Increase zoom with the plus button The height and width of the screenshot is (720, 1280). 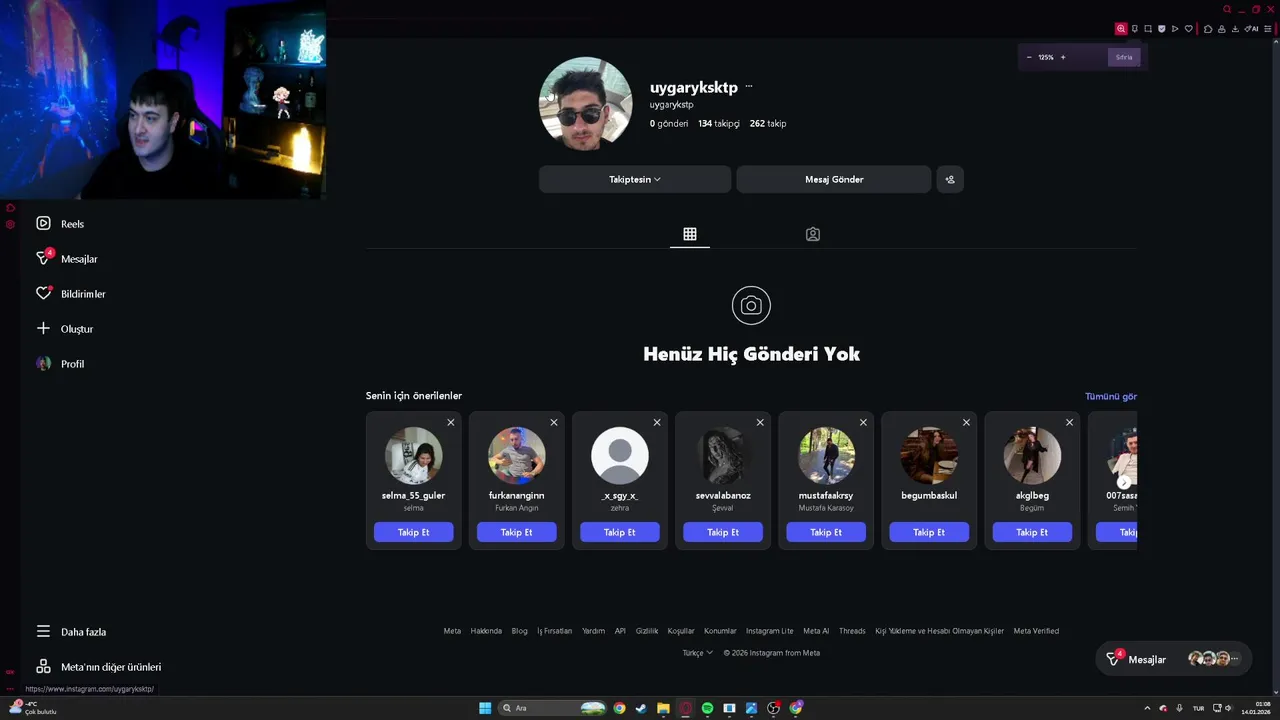1063,57
